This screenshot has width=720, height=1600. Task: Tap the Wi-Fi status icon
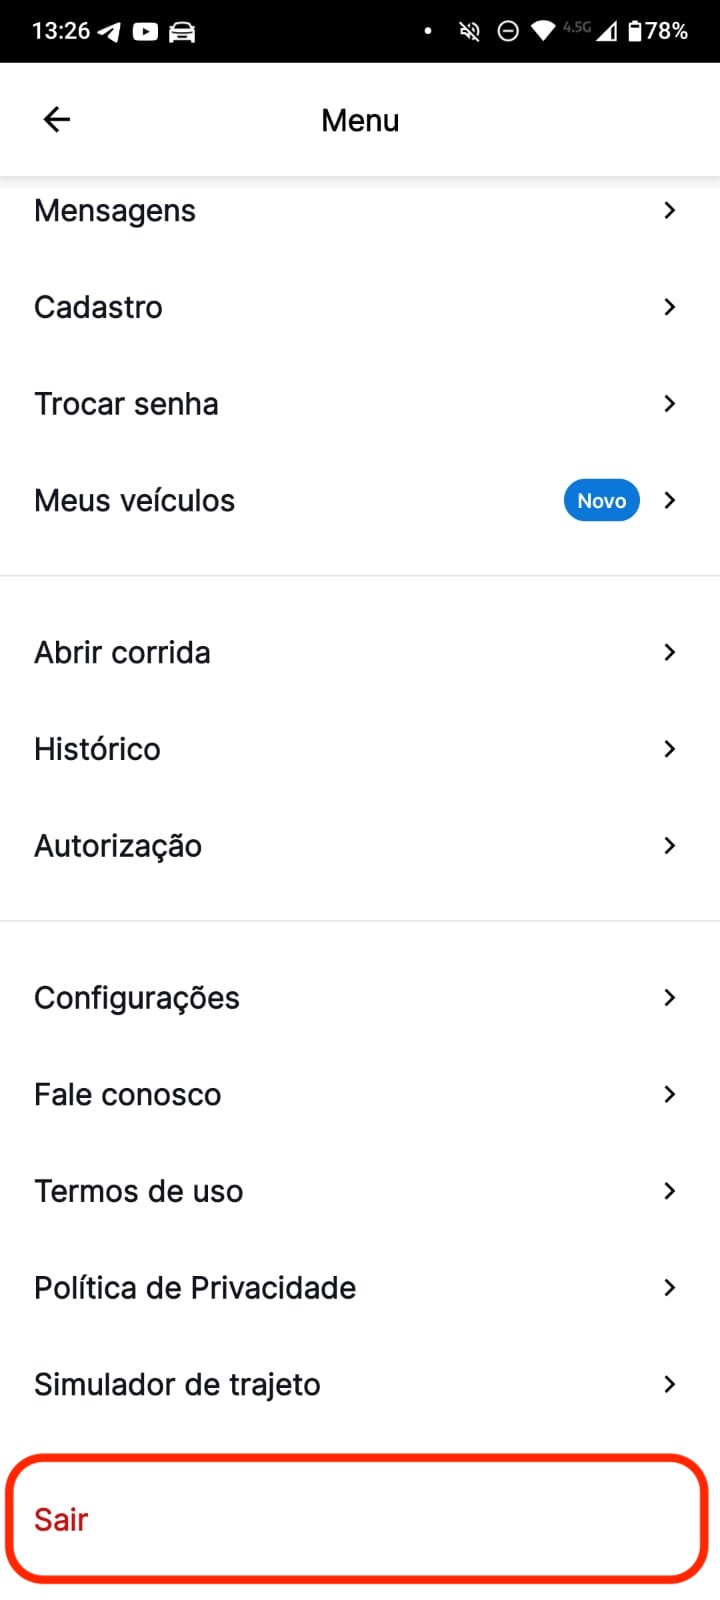543,32
